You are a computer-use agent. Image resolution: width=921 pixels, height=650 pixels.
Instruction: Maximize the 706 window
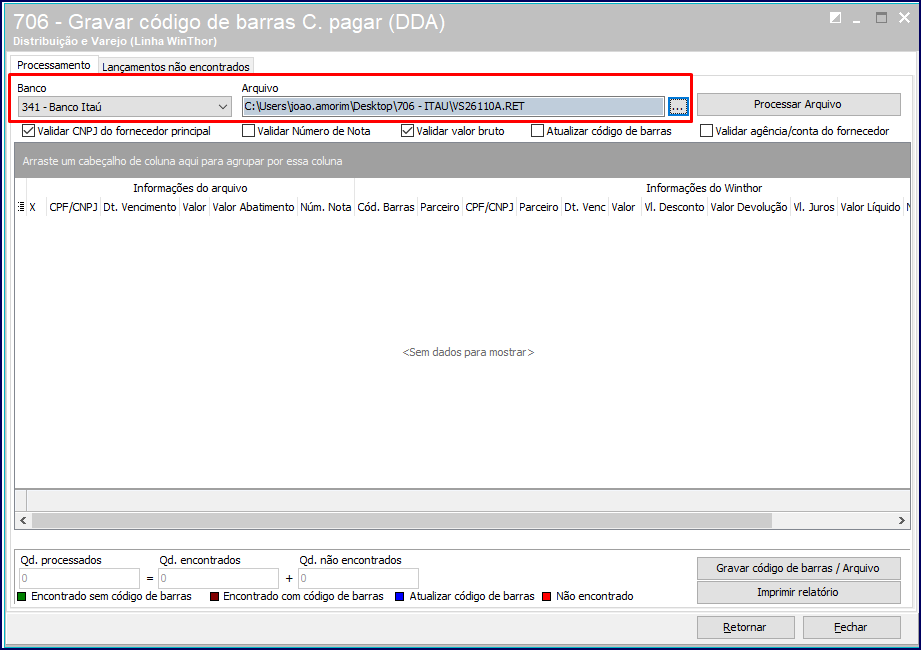pos(882,18)
